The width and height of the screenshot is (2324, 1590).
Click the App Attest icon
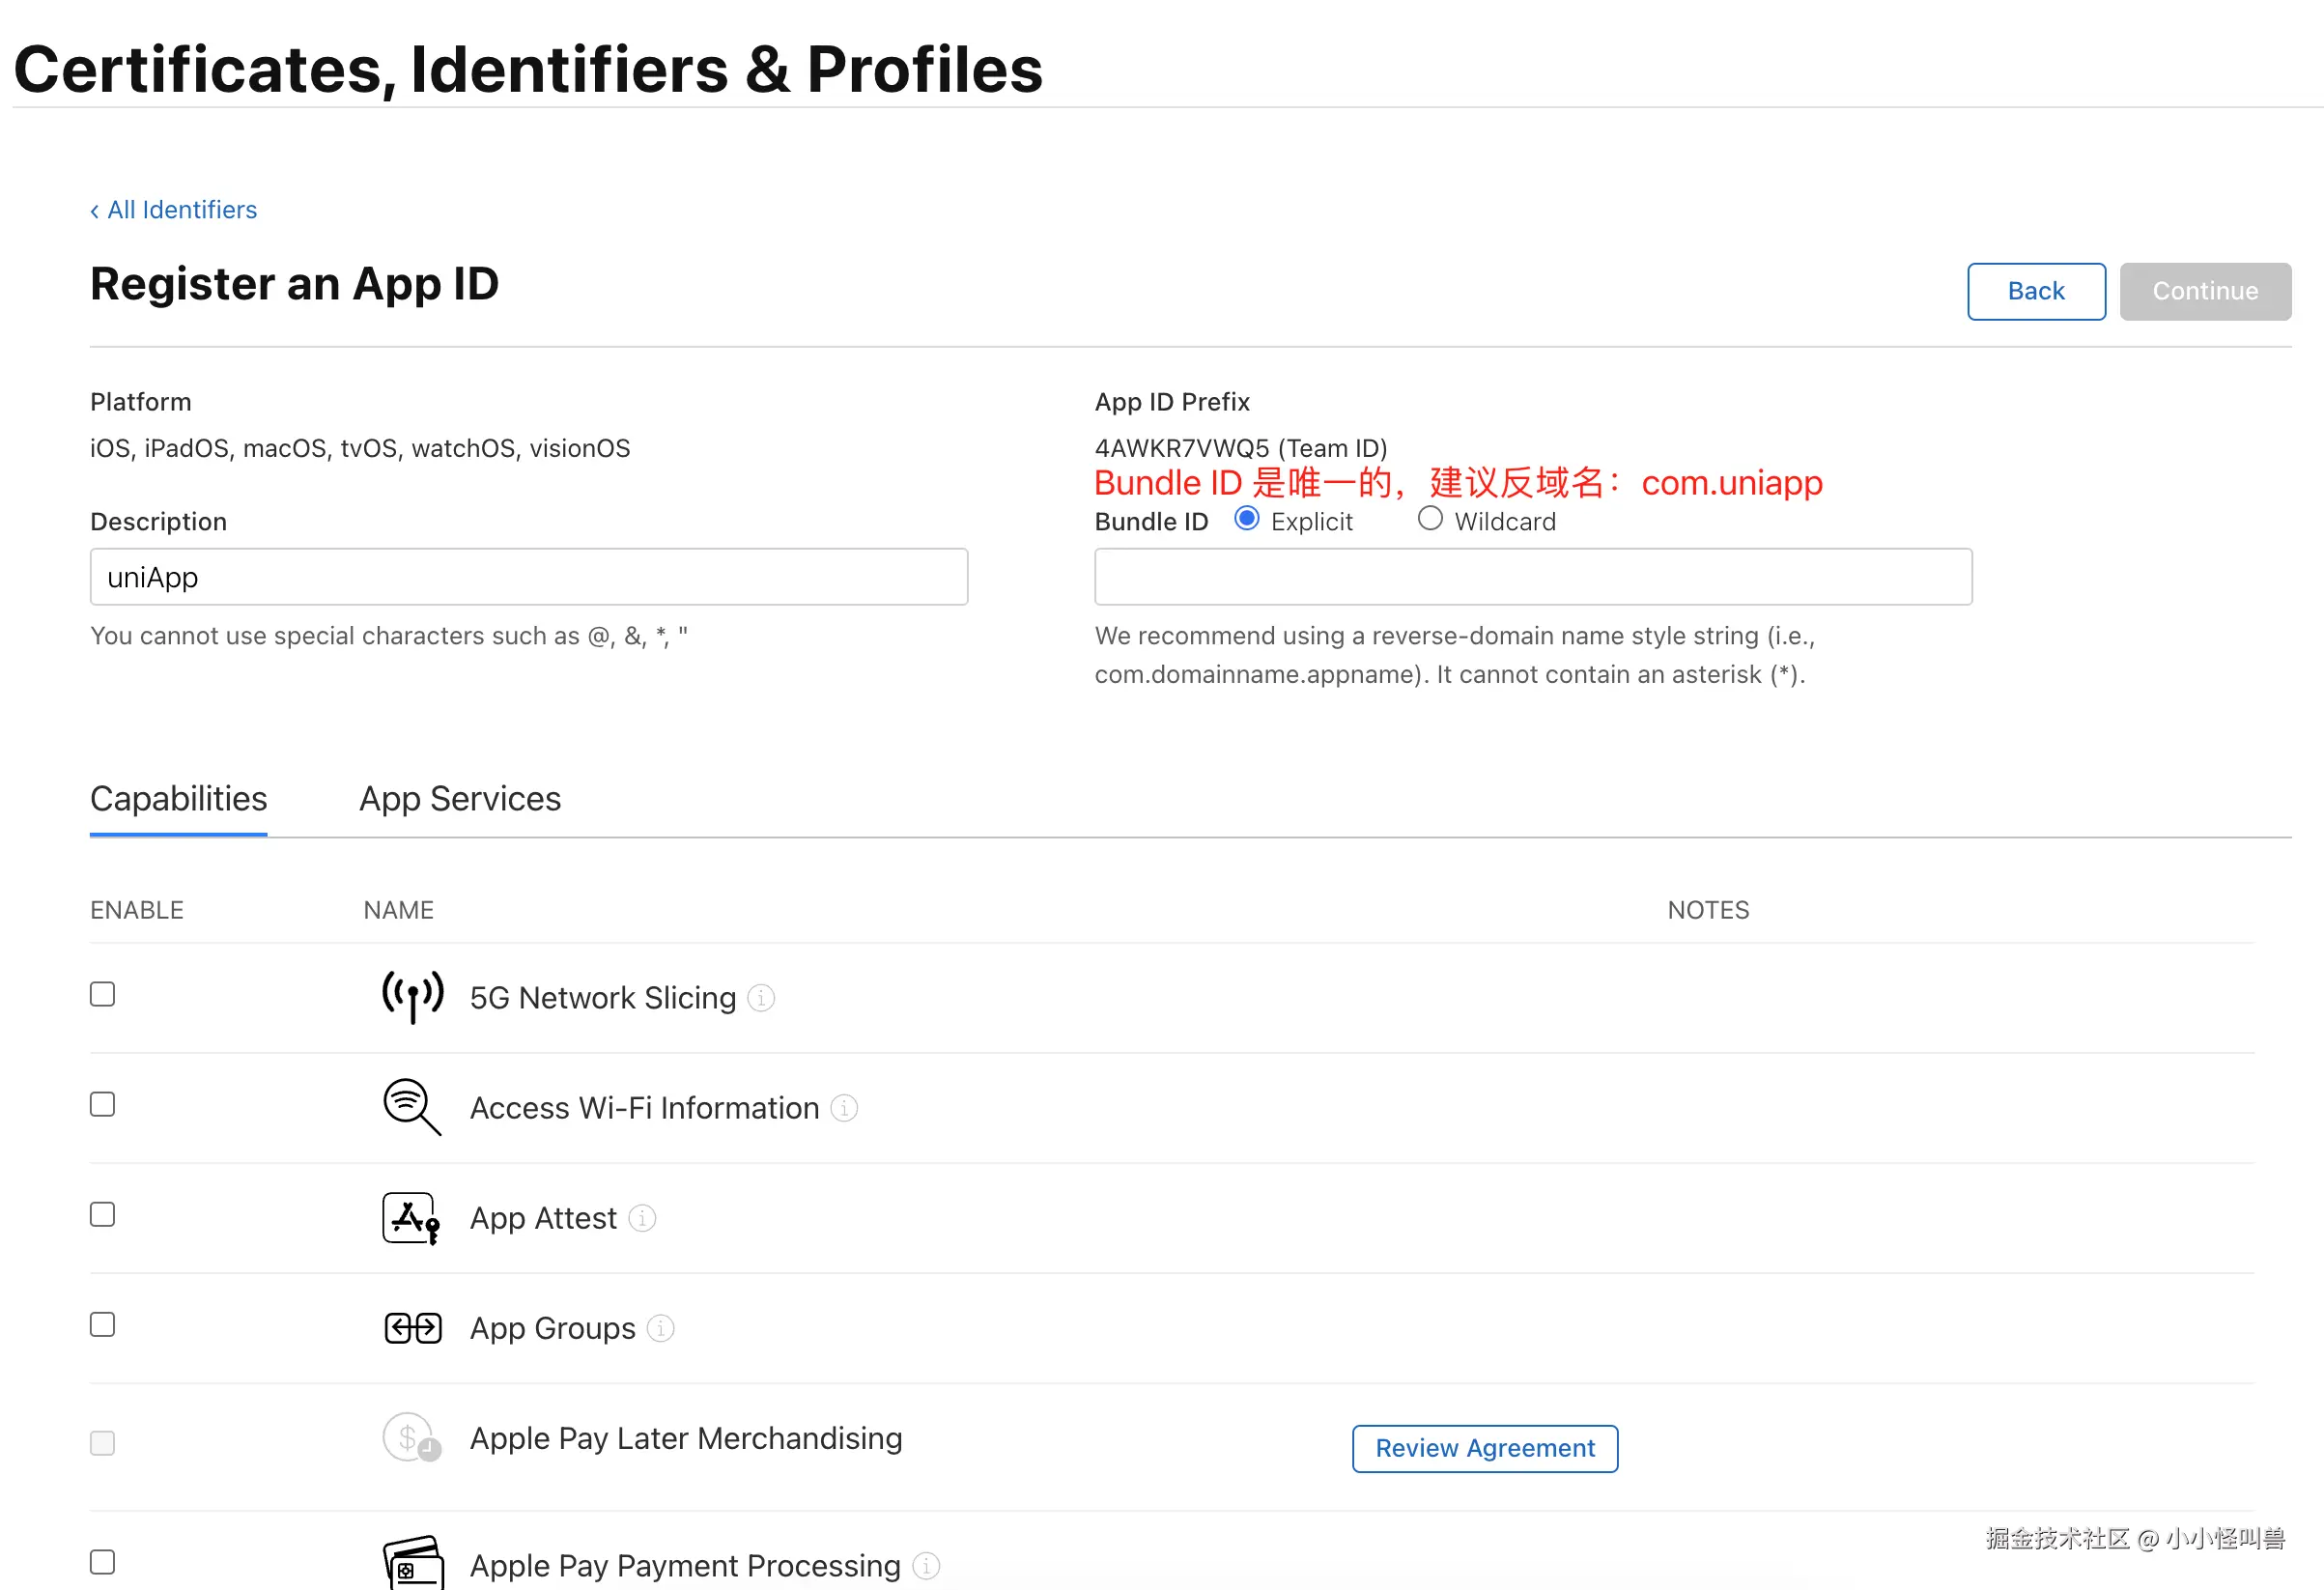point(411,1217)
